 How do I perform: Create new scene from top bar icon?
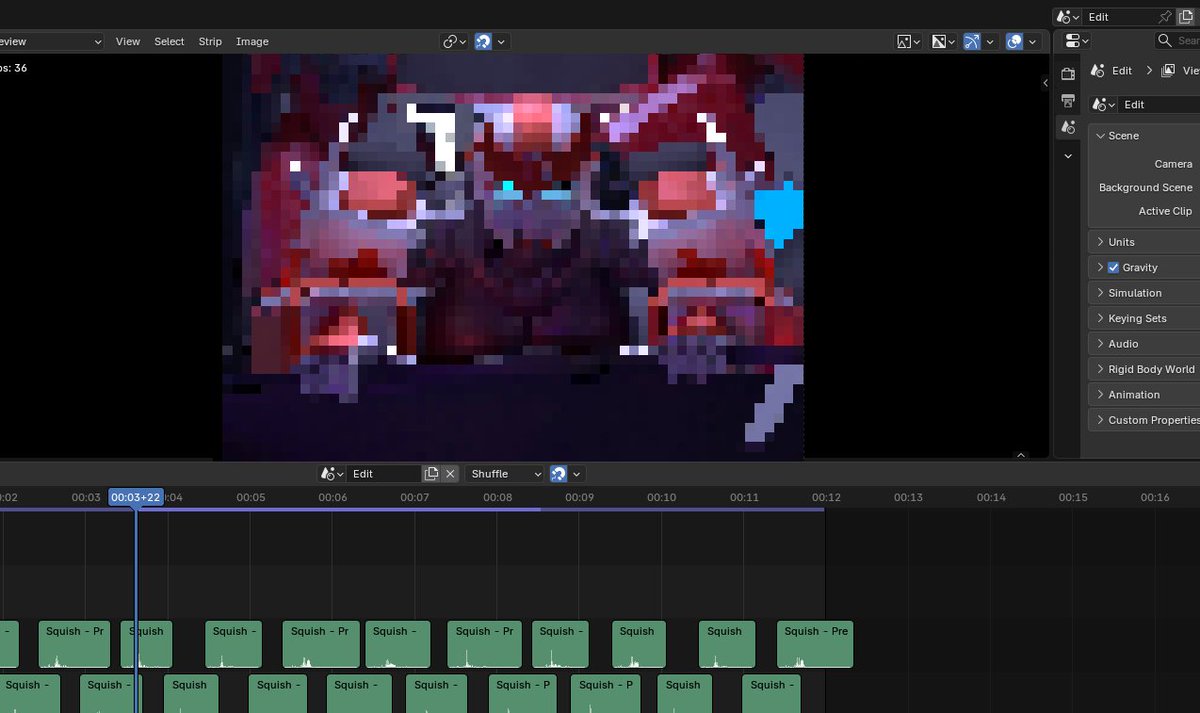pos(1185,17)
